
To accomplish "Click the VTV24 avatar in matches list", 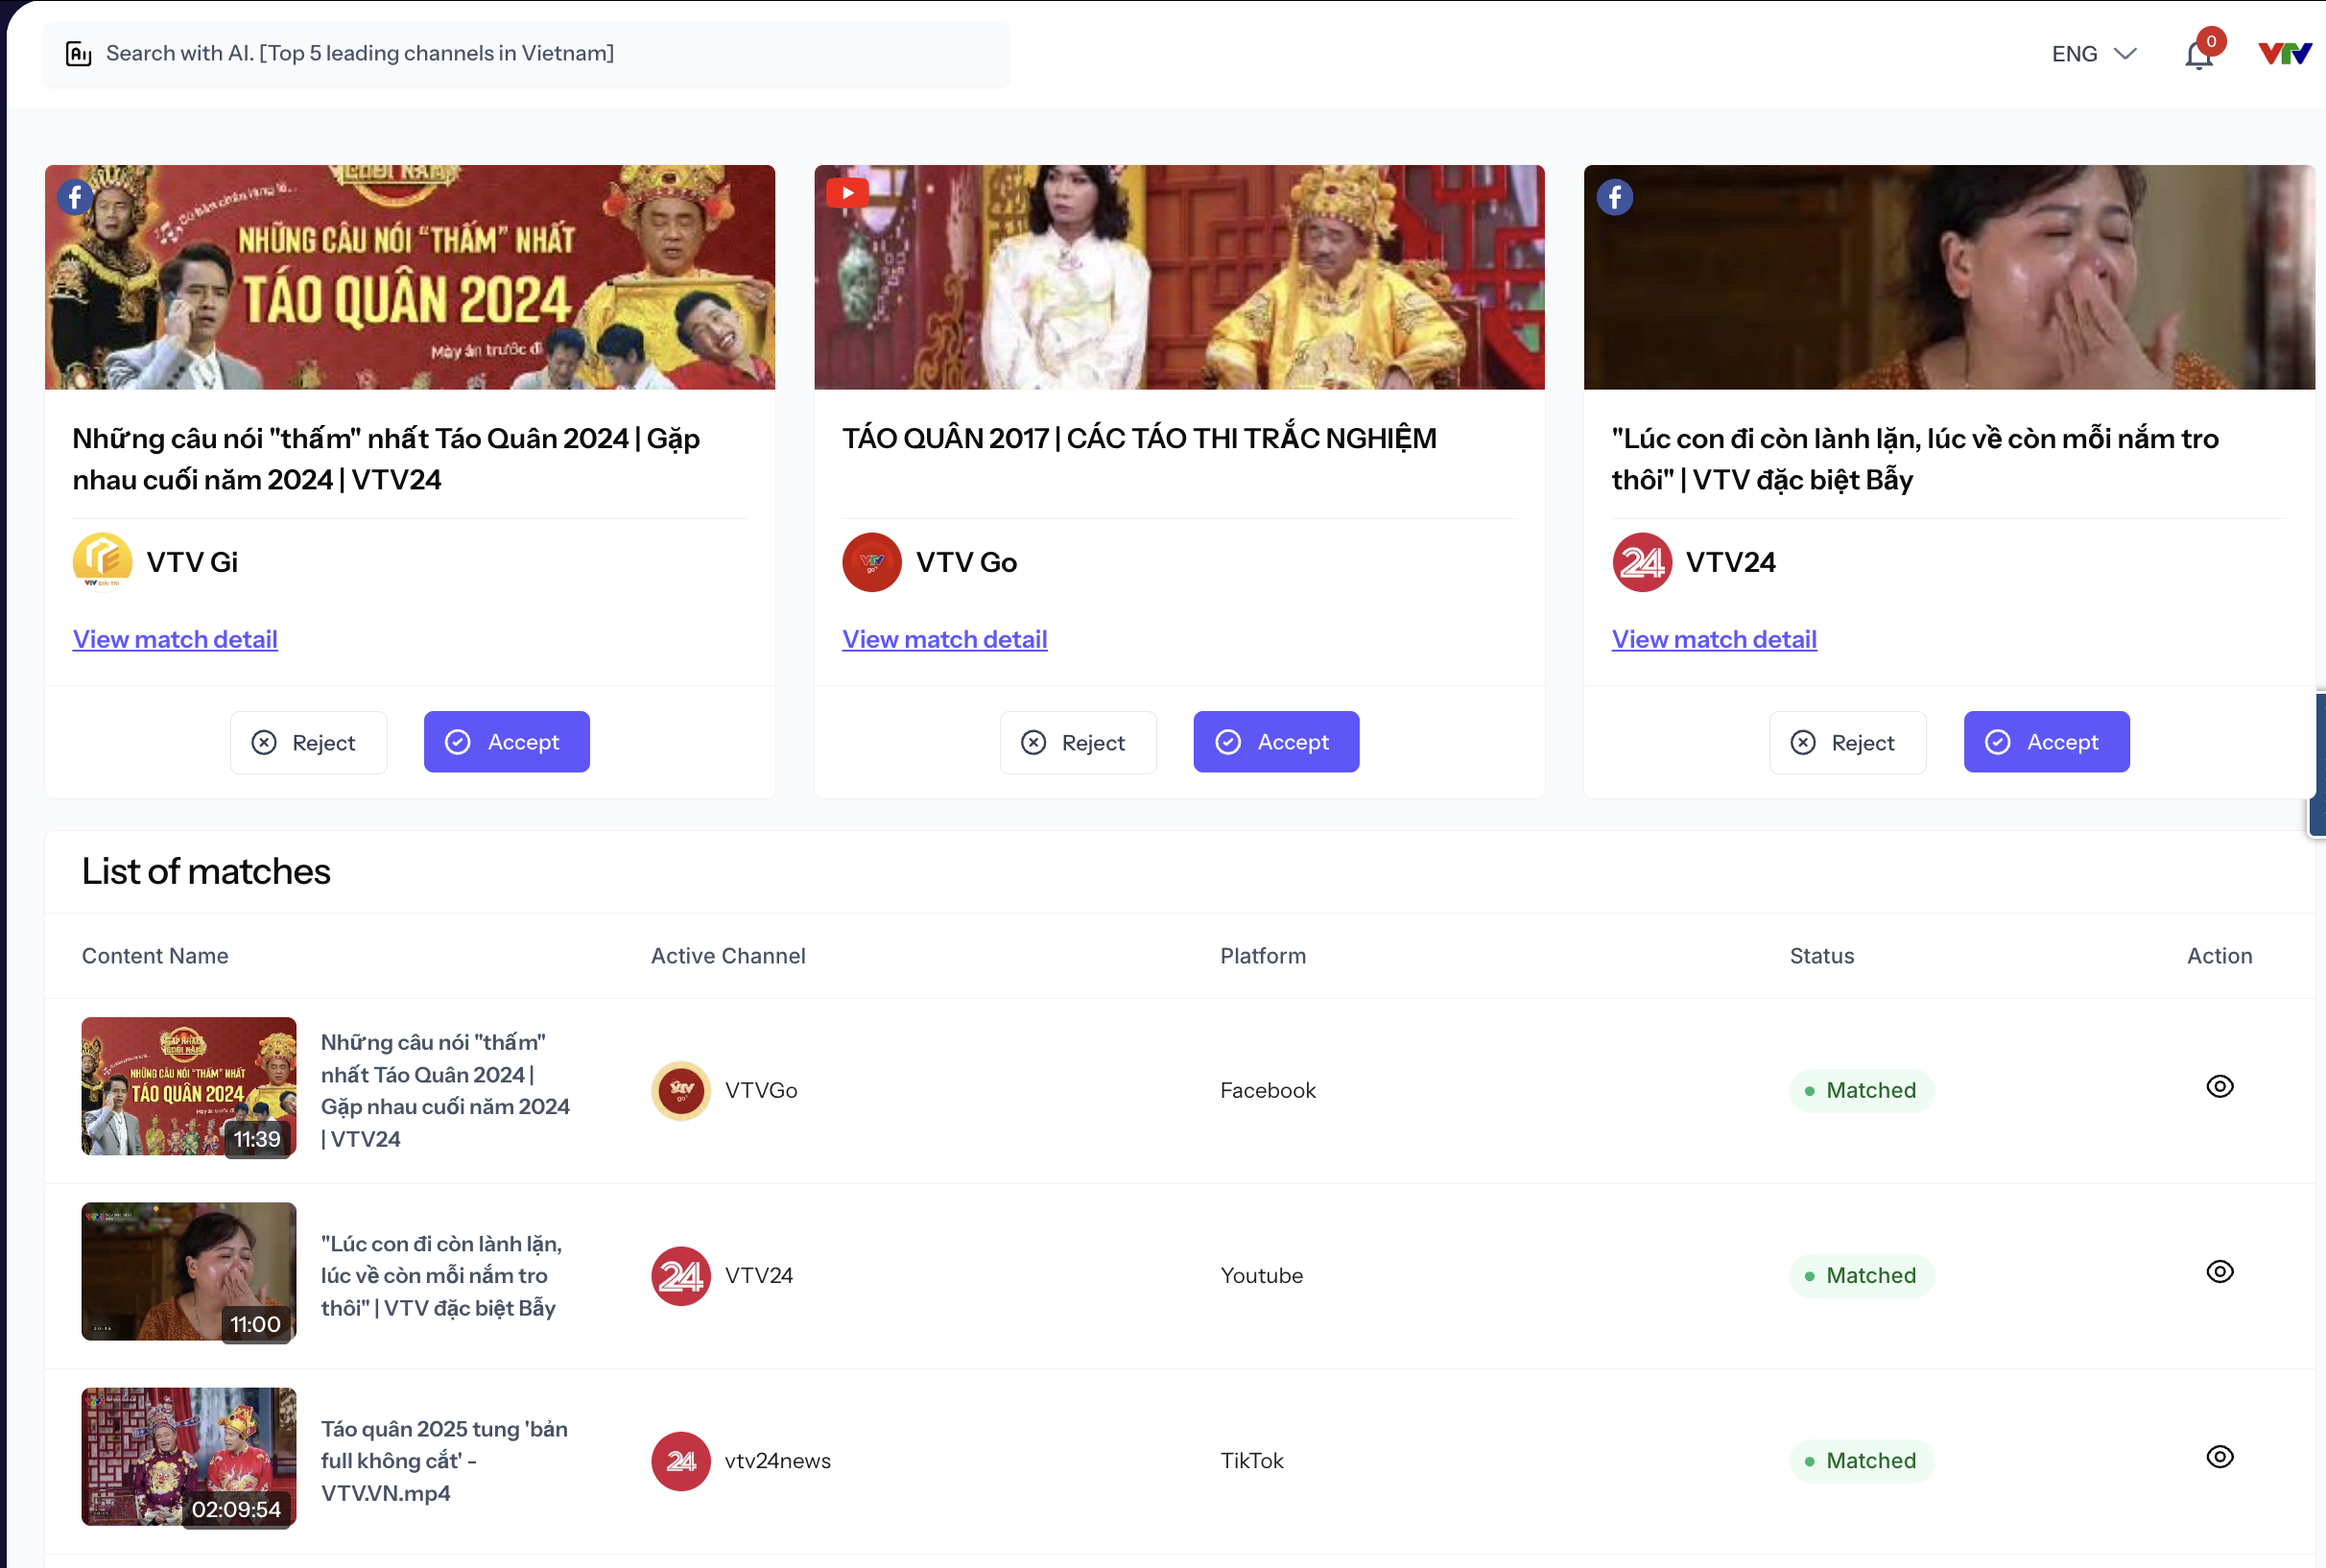I will click(x=681, y=1276).
